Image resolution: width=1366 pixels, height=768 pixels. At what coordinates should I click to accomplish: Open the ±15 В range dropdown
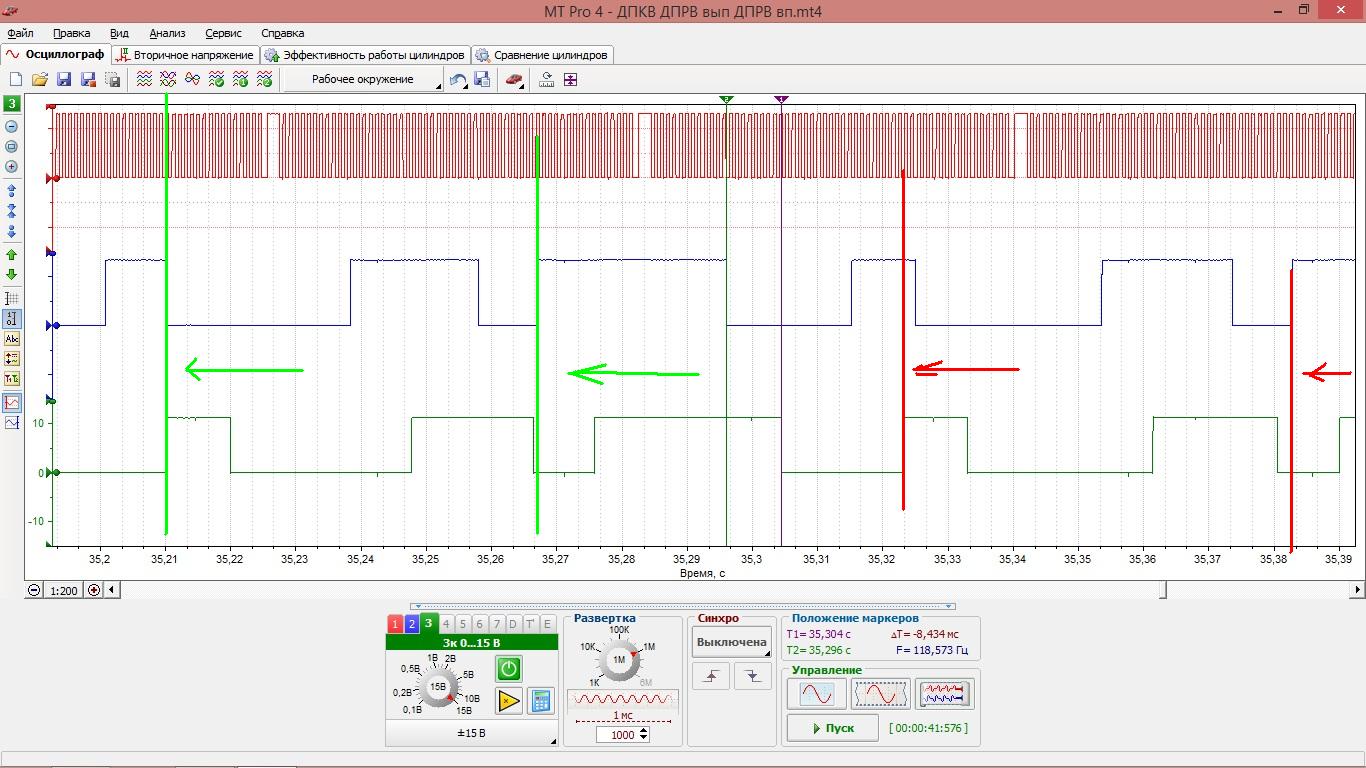point(471,733)
